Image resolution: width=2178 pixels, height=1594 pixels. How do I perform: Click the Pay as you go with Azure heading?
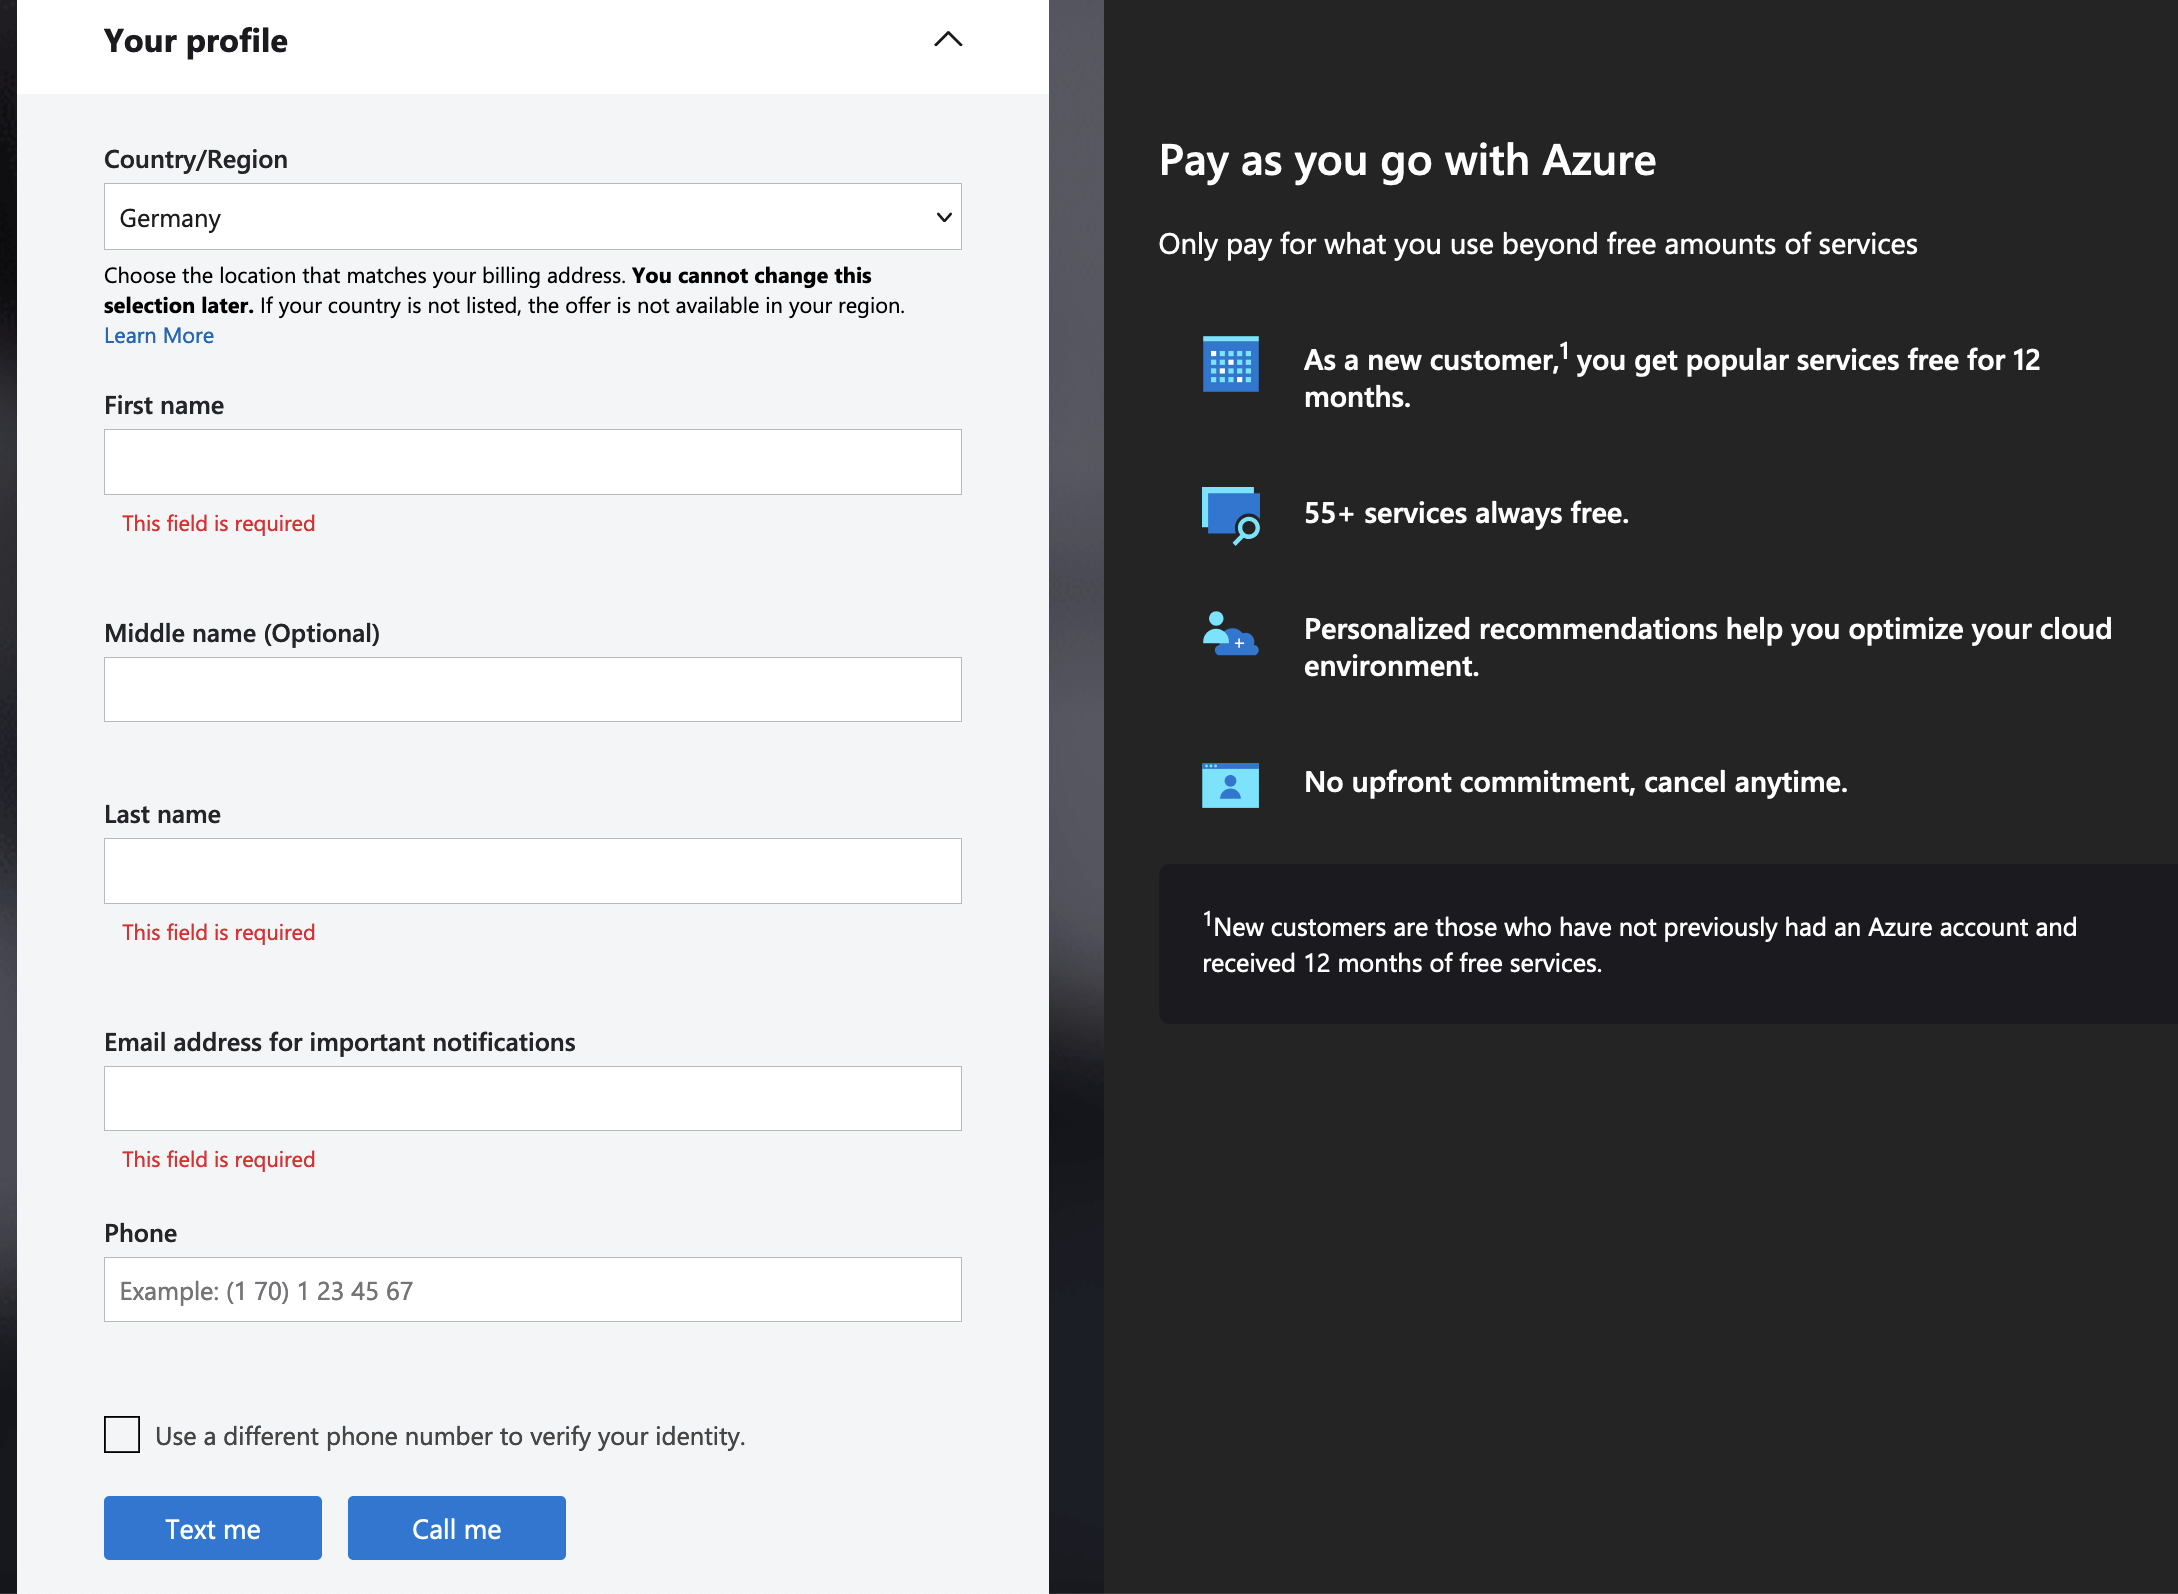click(1407, 160)
